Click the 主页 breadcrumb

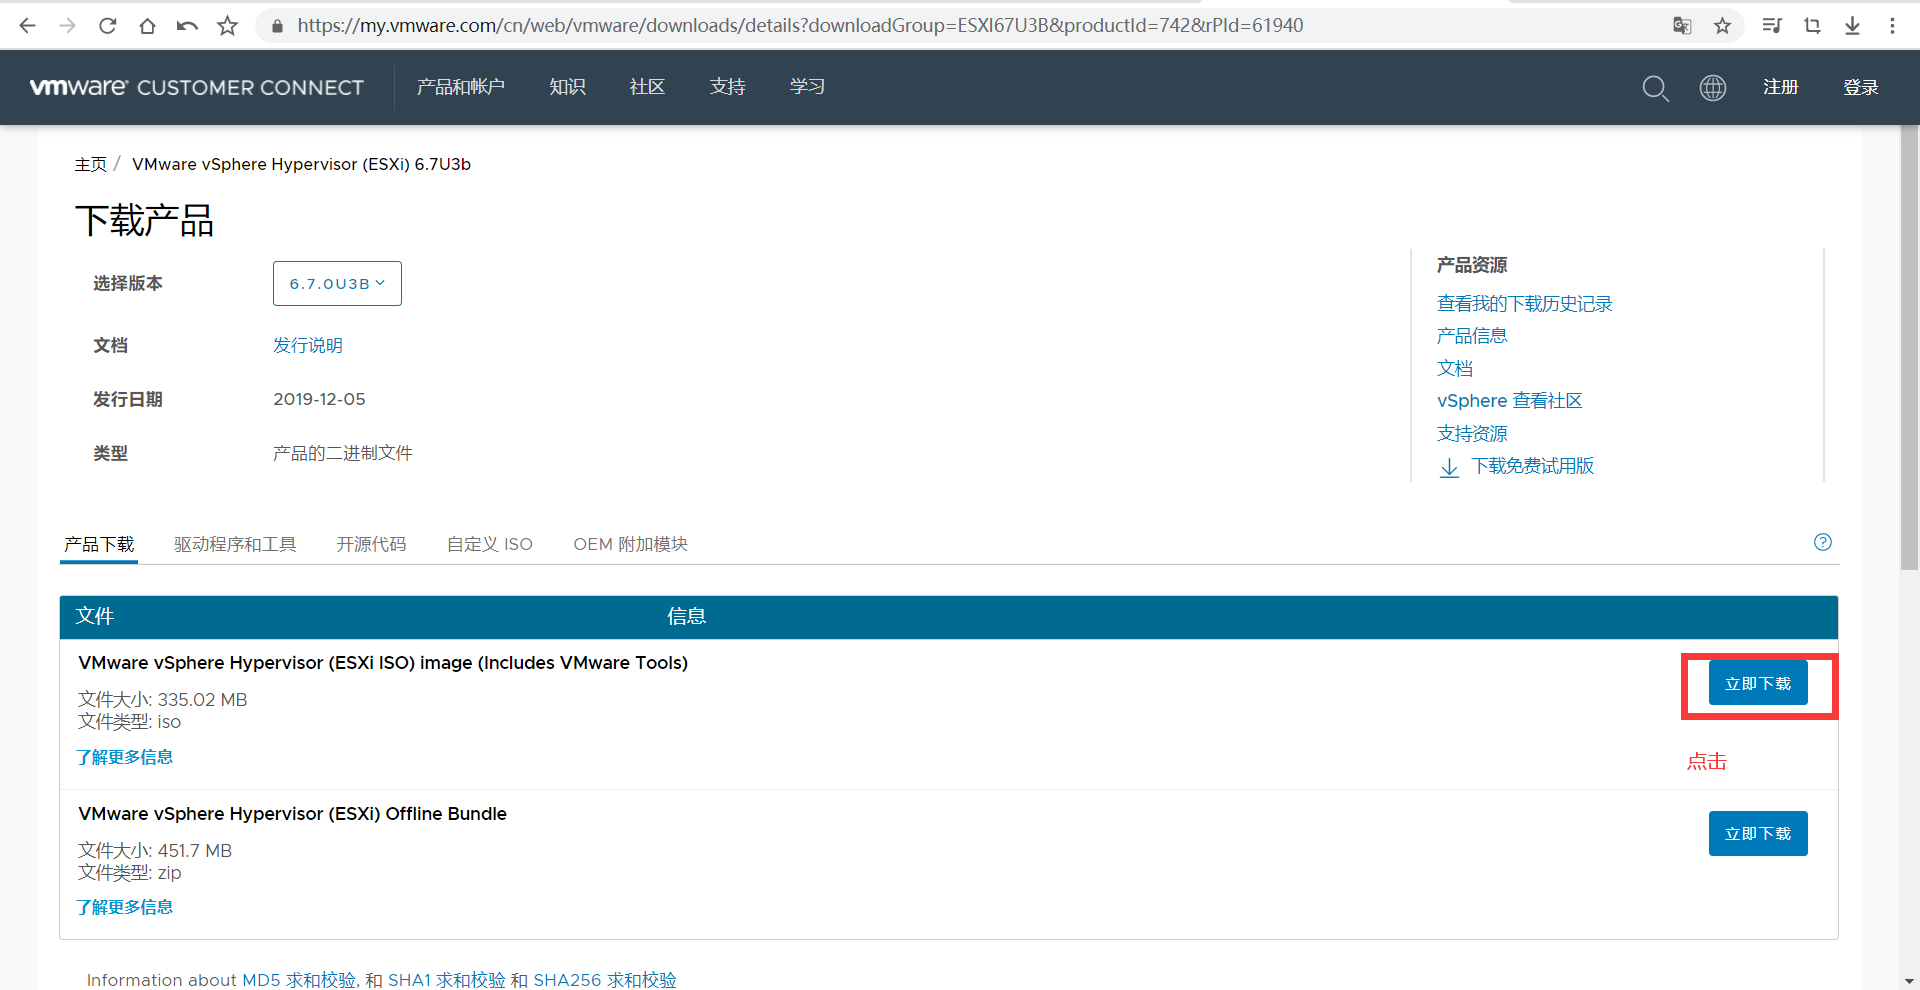pyautogui.click(x=91, y=164)
